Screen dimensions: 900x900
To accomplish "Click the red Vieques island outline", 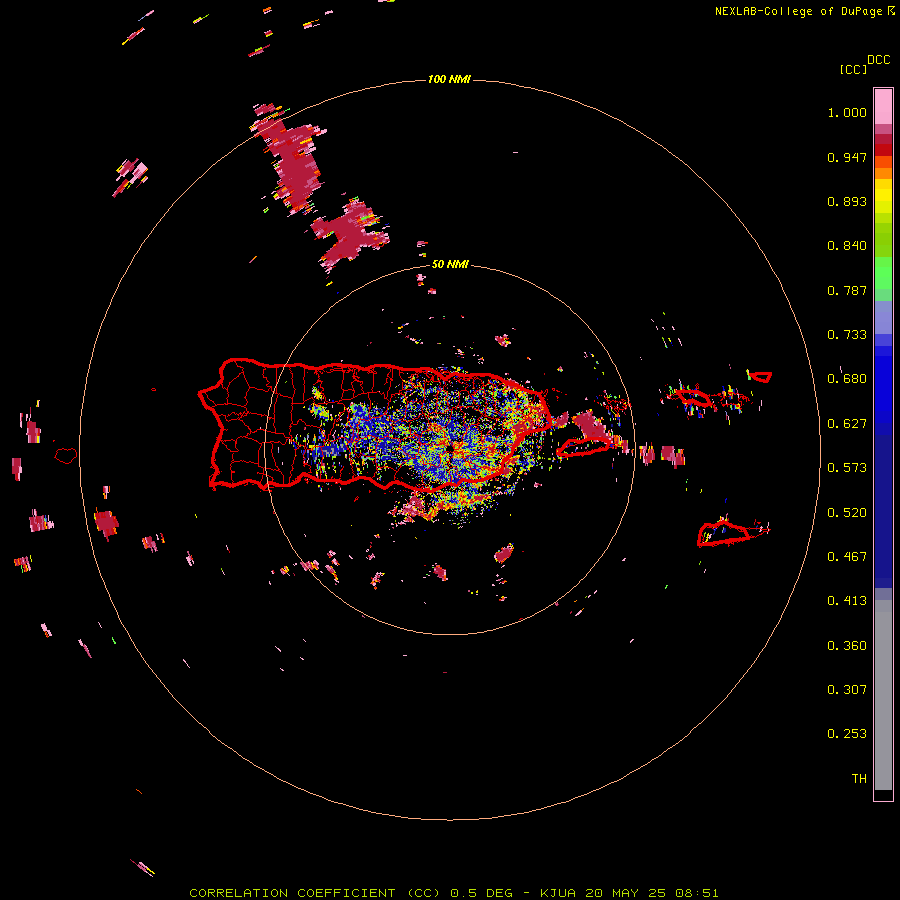I will 584,447.
